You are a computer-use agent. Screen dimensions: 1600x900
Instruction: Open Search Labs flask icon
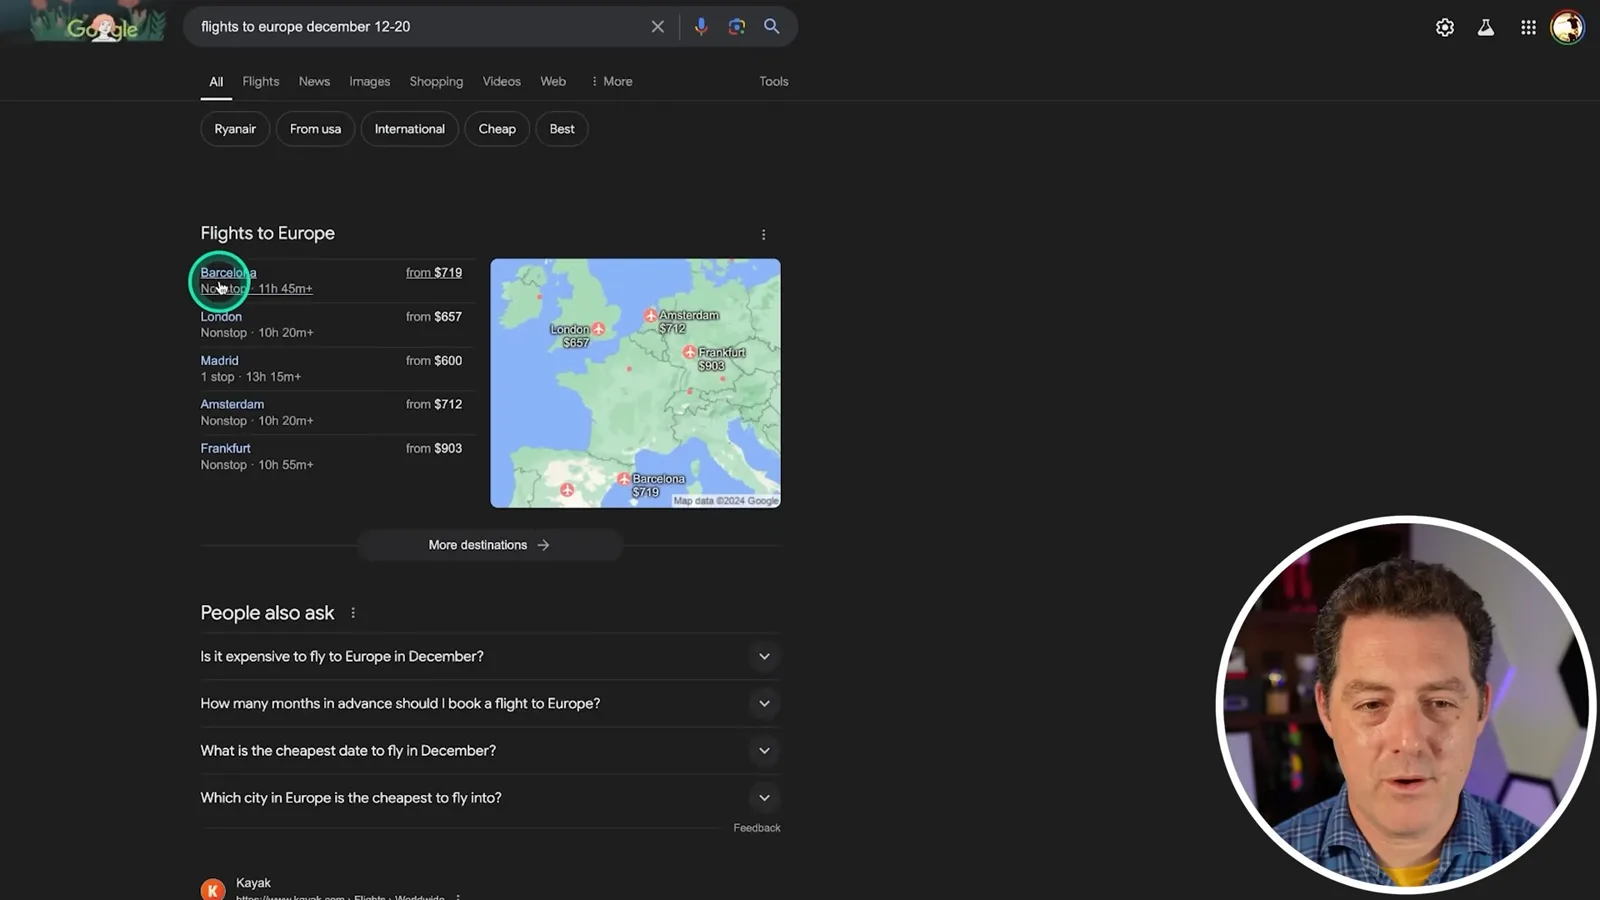coord(1486,28)
